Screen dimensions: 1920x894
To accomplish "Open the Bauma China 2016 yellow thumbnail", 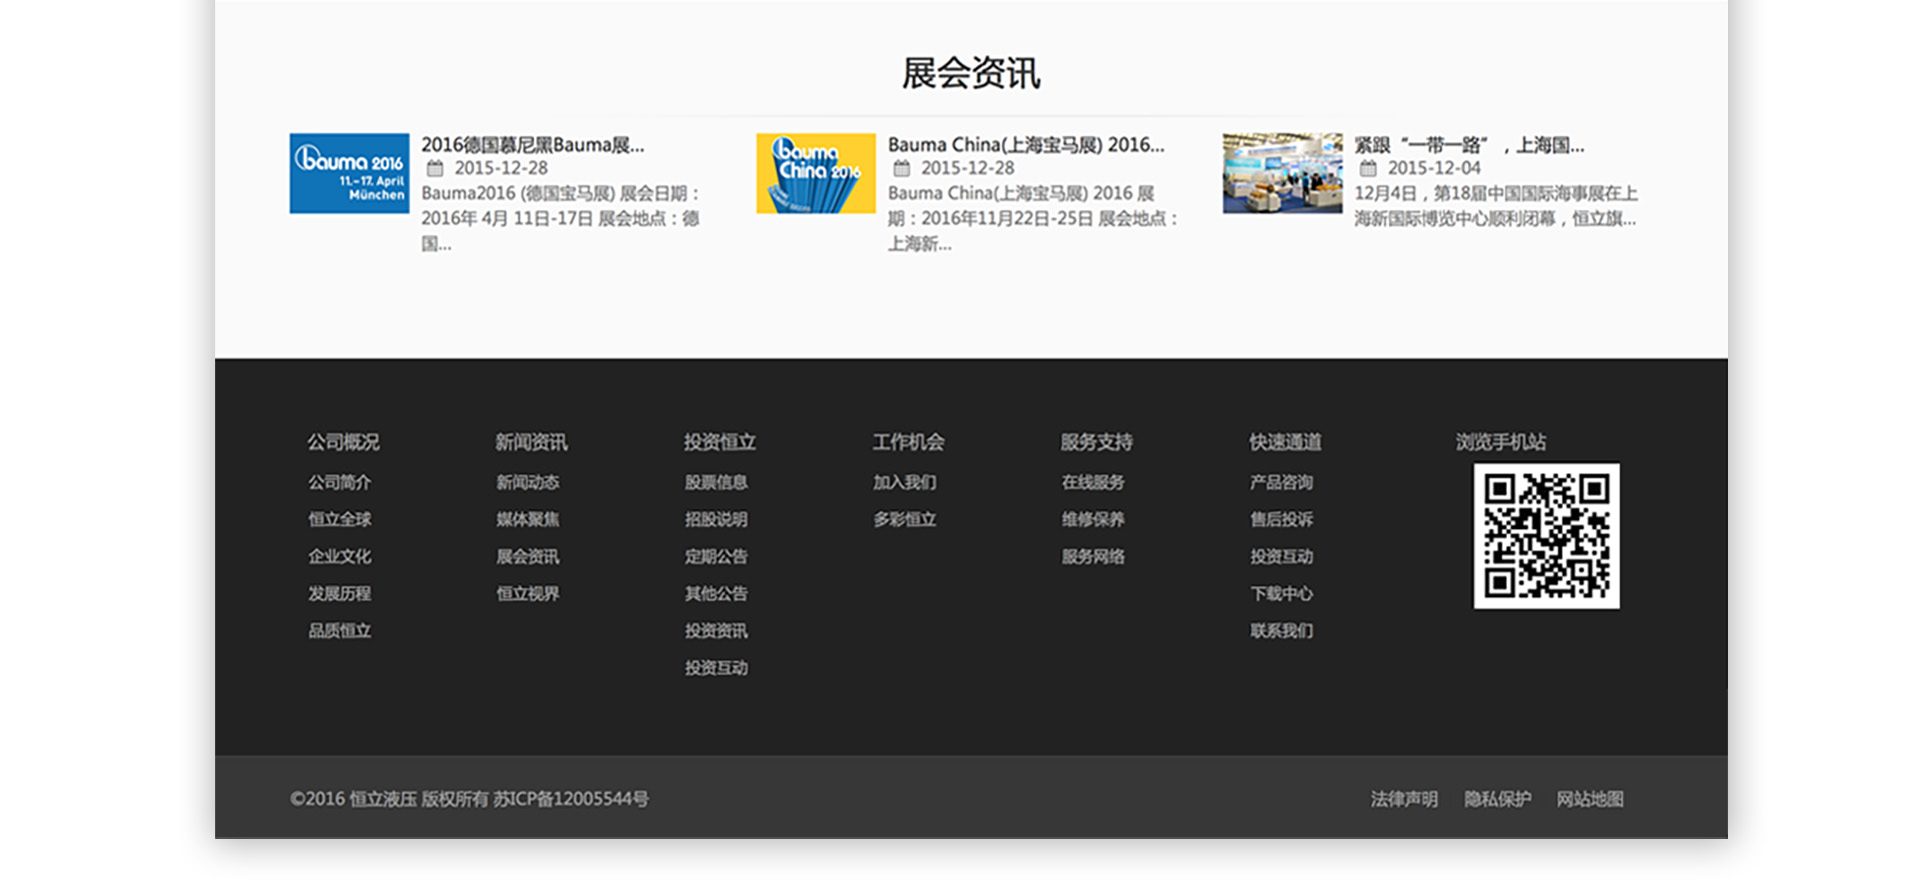I will [815, 173].
